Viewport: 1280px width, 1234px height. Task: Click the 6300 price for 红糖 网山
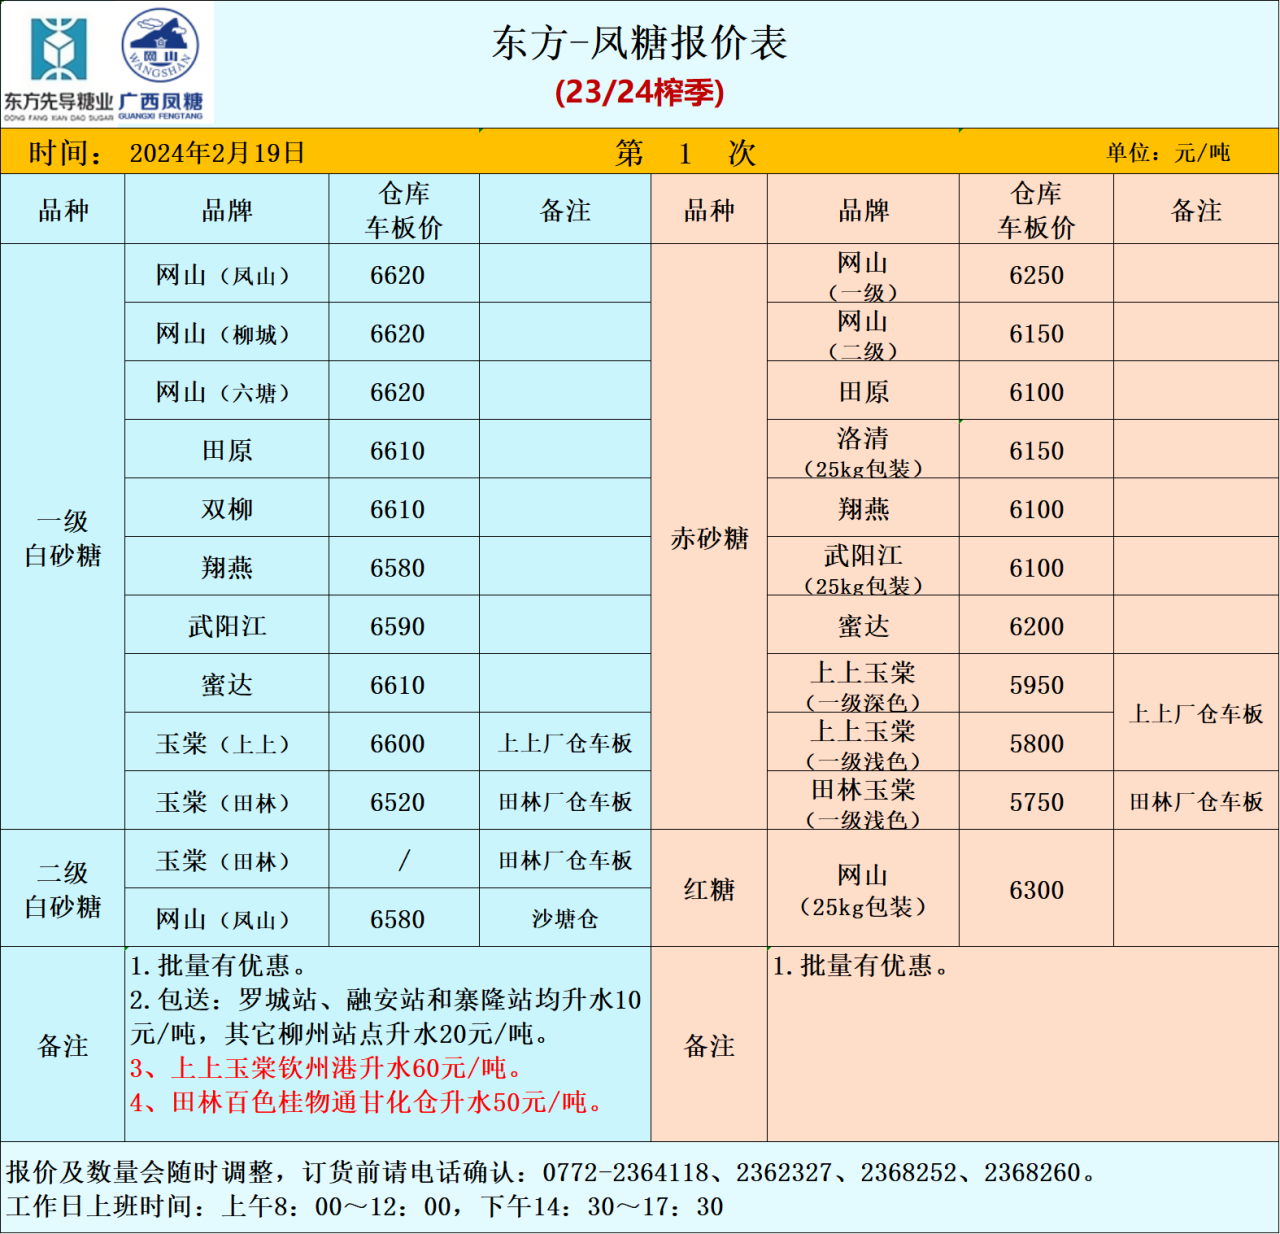(1036, 890)
